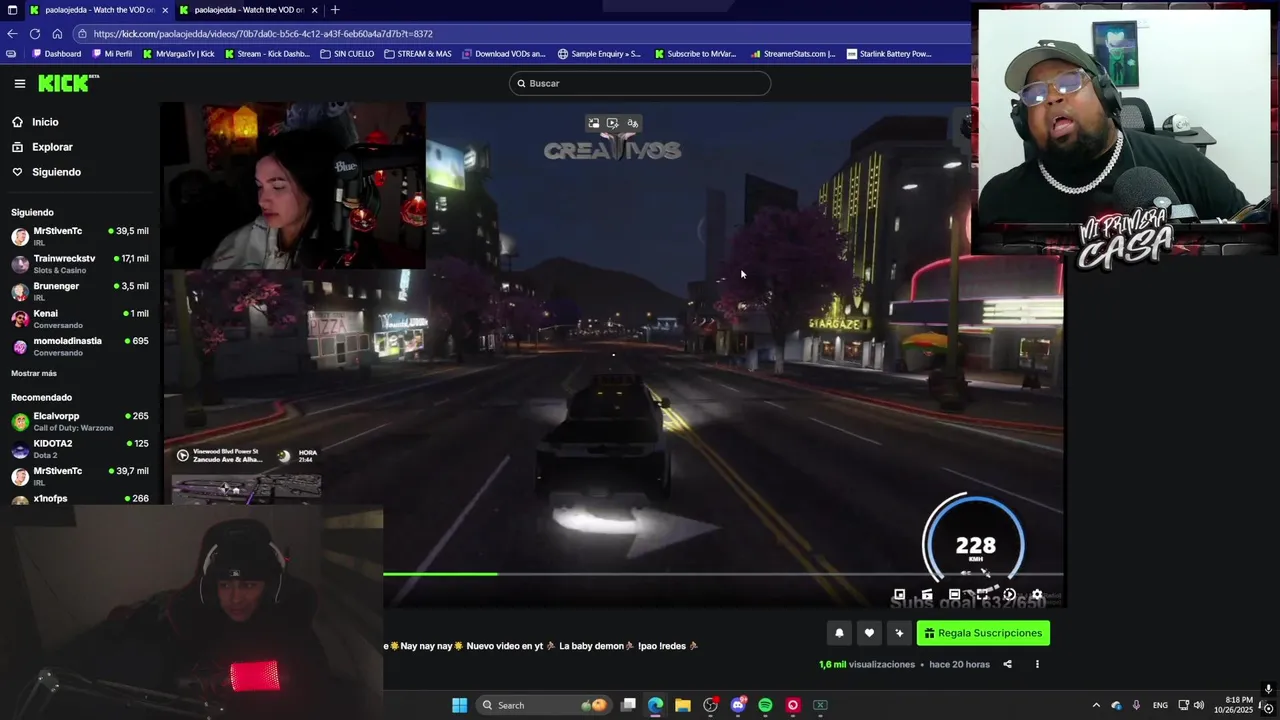
Task: Open the momoladinastia channel
Action: [80, 346]
